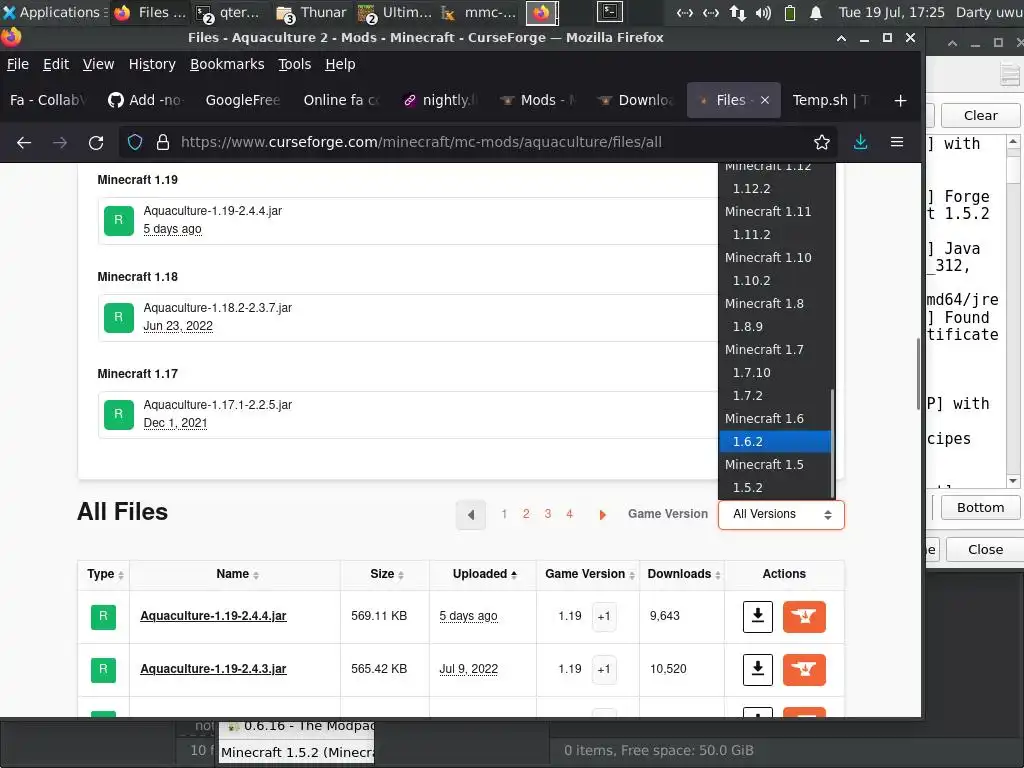Sort files by the Size column

click(x=387, y=574)
